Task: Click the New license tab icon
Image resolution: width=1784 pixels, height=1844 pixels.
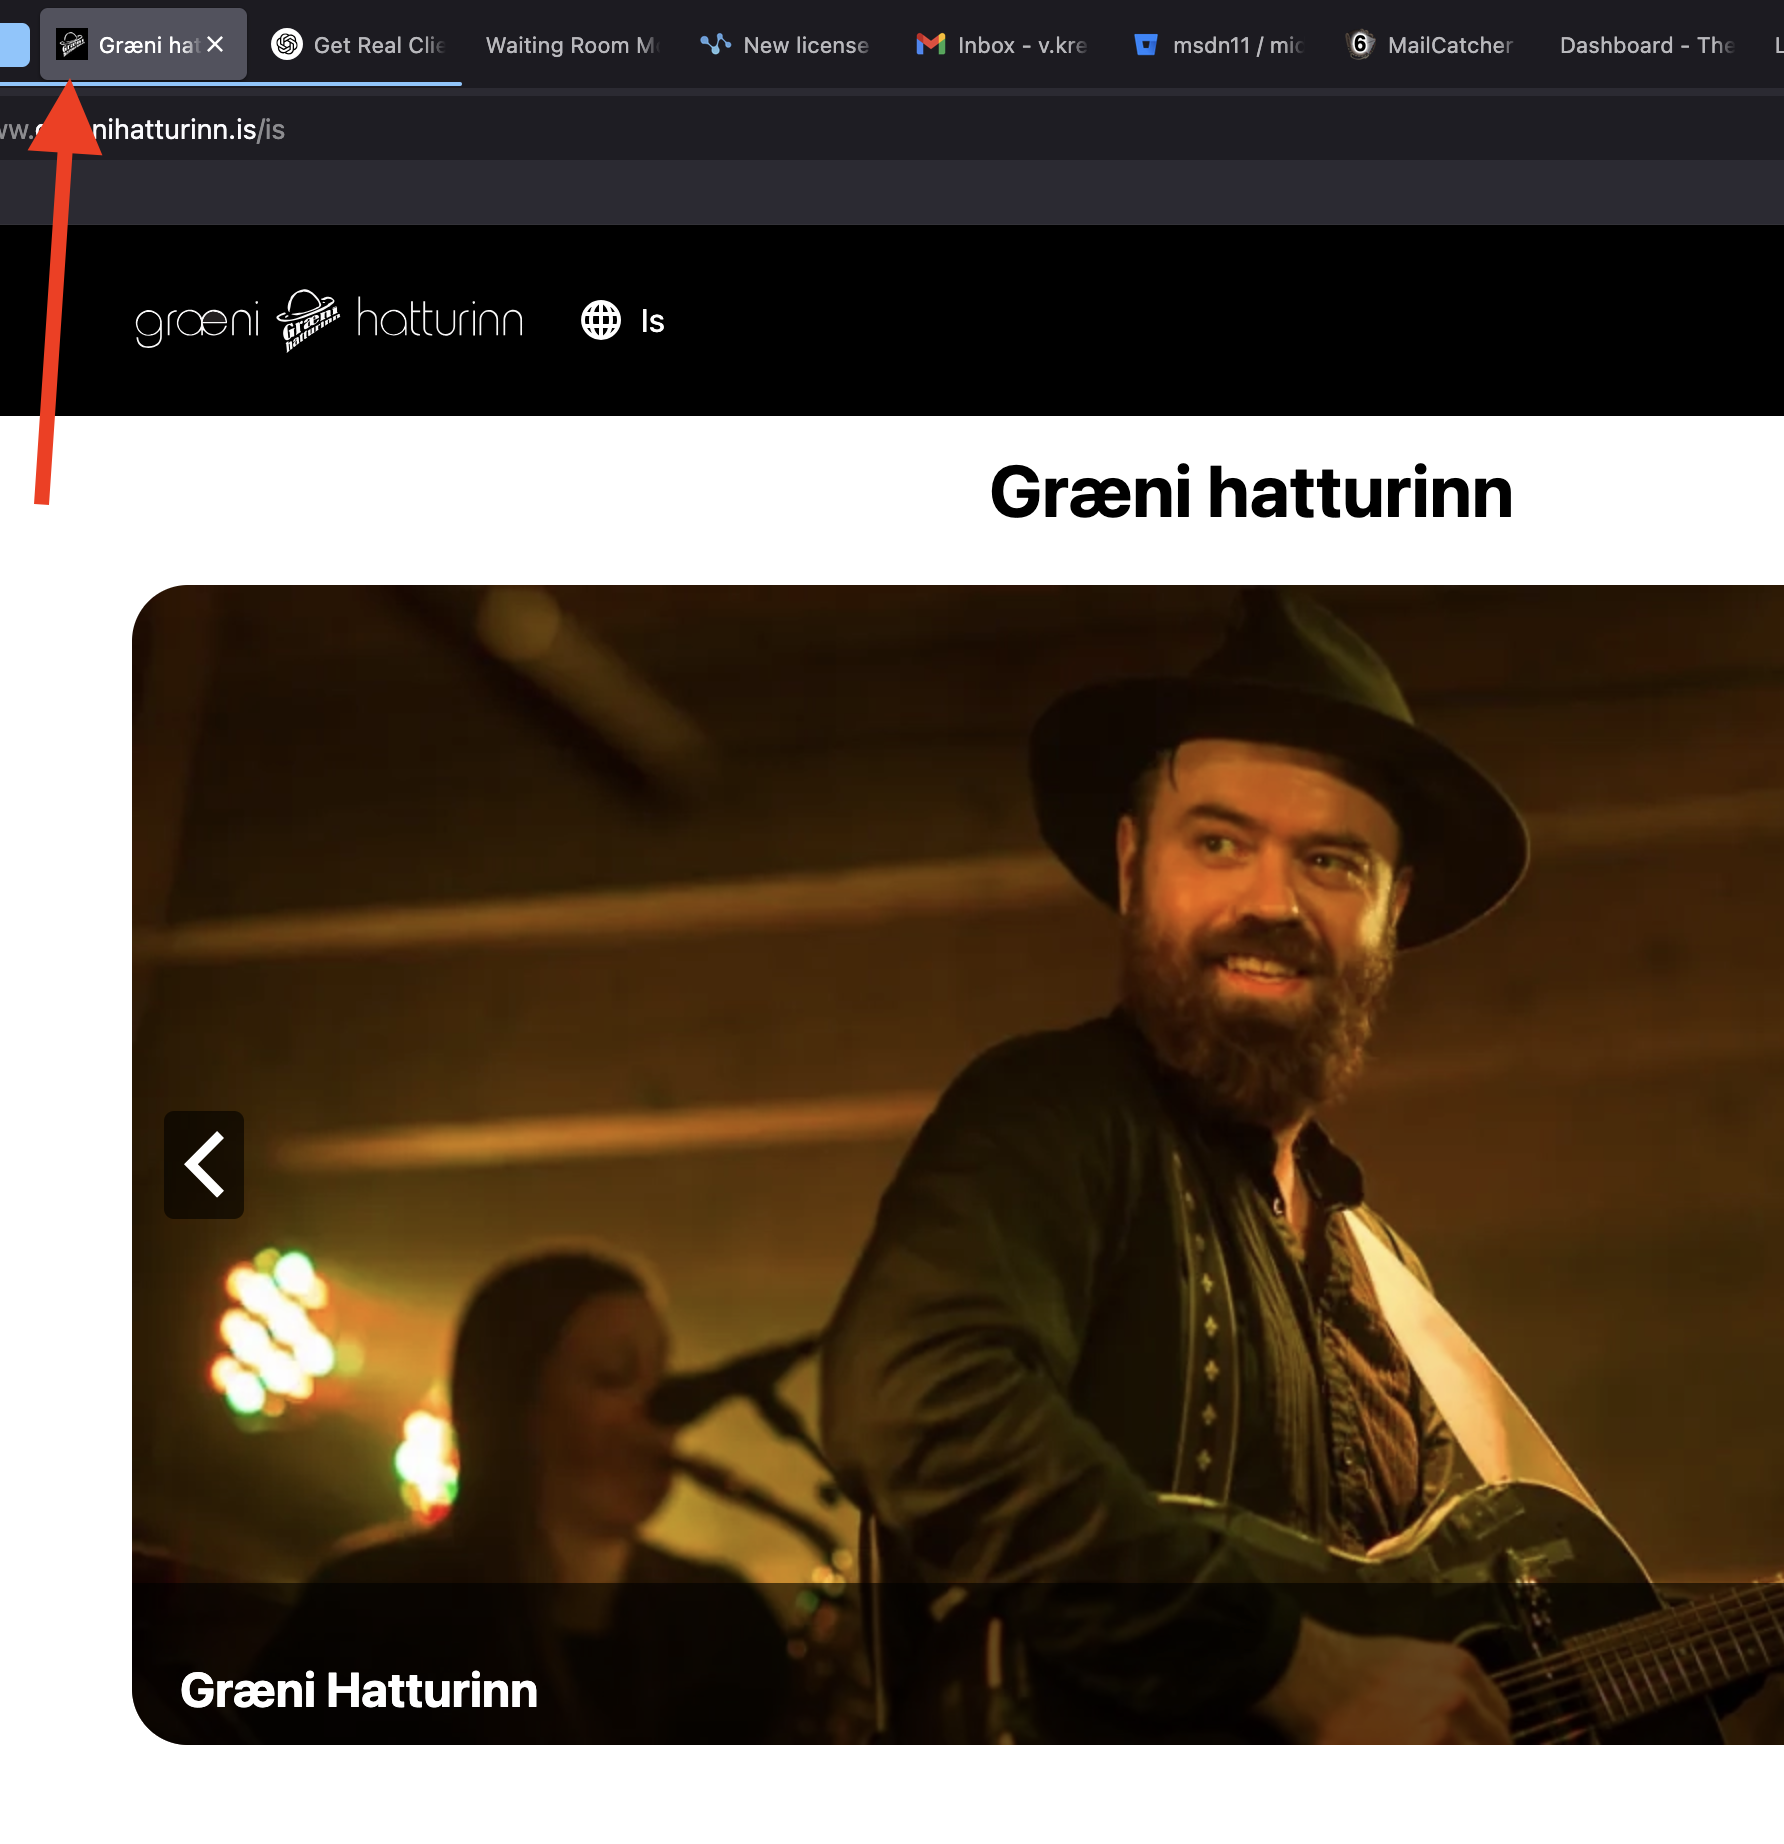Action: point(715,45)
